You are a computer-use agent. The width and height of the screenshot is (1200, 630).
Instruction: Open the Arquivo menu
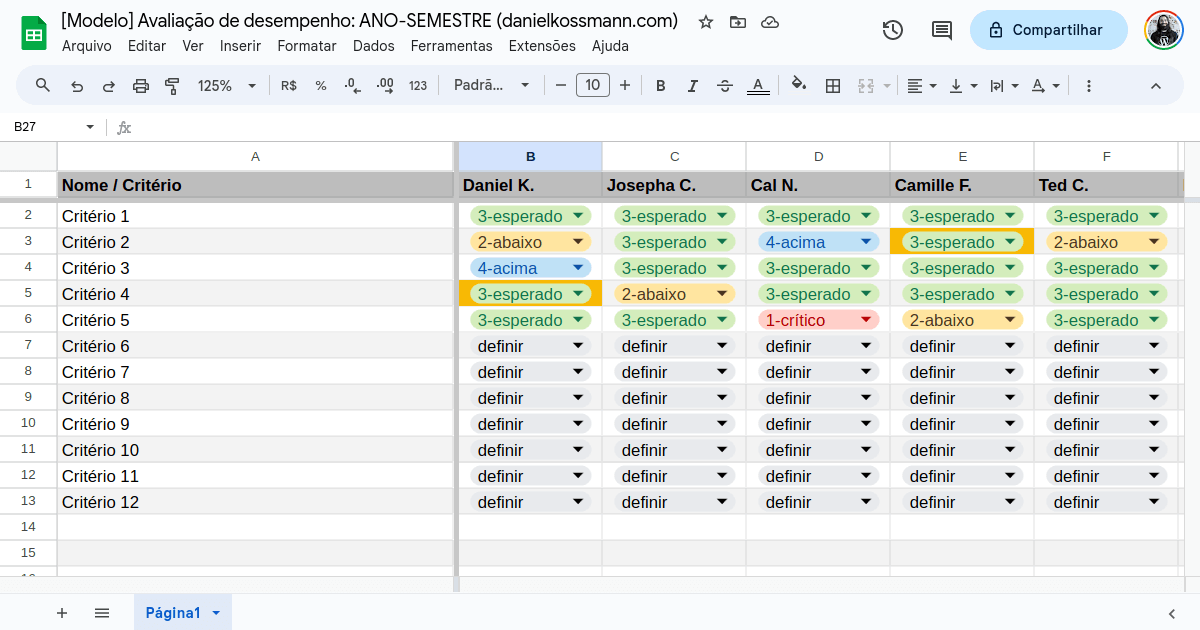click(x=87, y=46)
